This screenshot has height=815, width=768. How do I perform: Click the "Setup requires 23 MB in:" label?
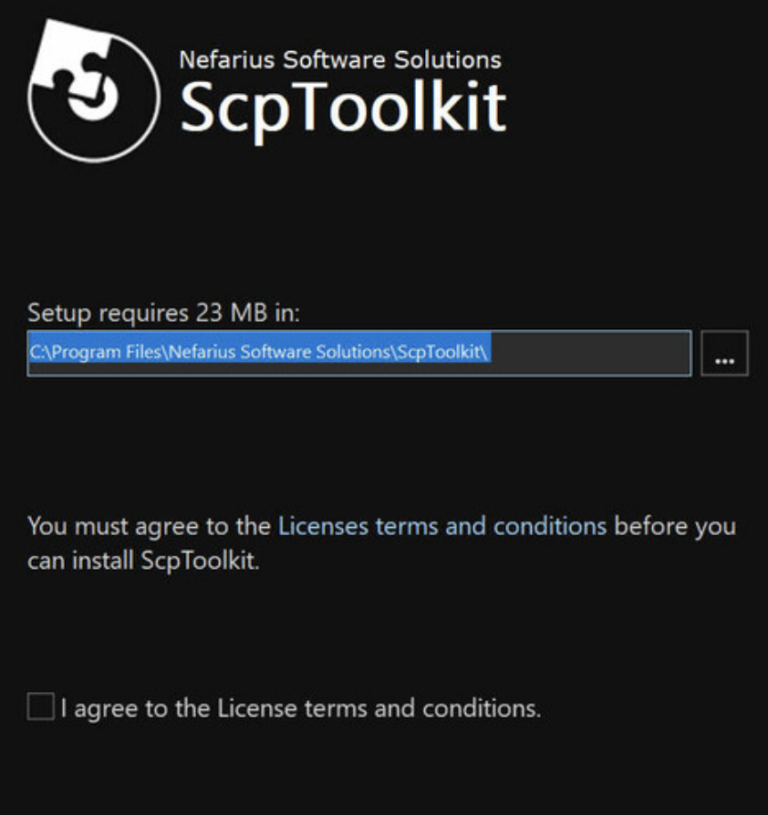coord(163,313)
